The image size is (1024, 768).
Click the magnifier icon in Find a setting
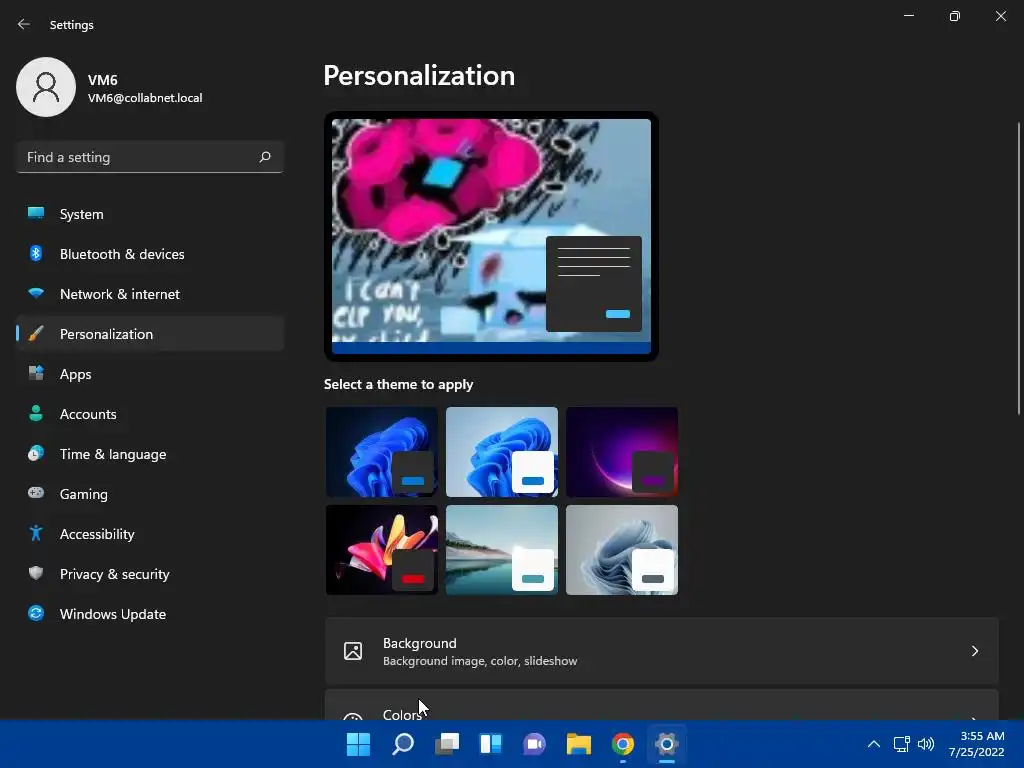[265, 157]
